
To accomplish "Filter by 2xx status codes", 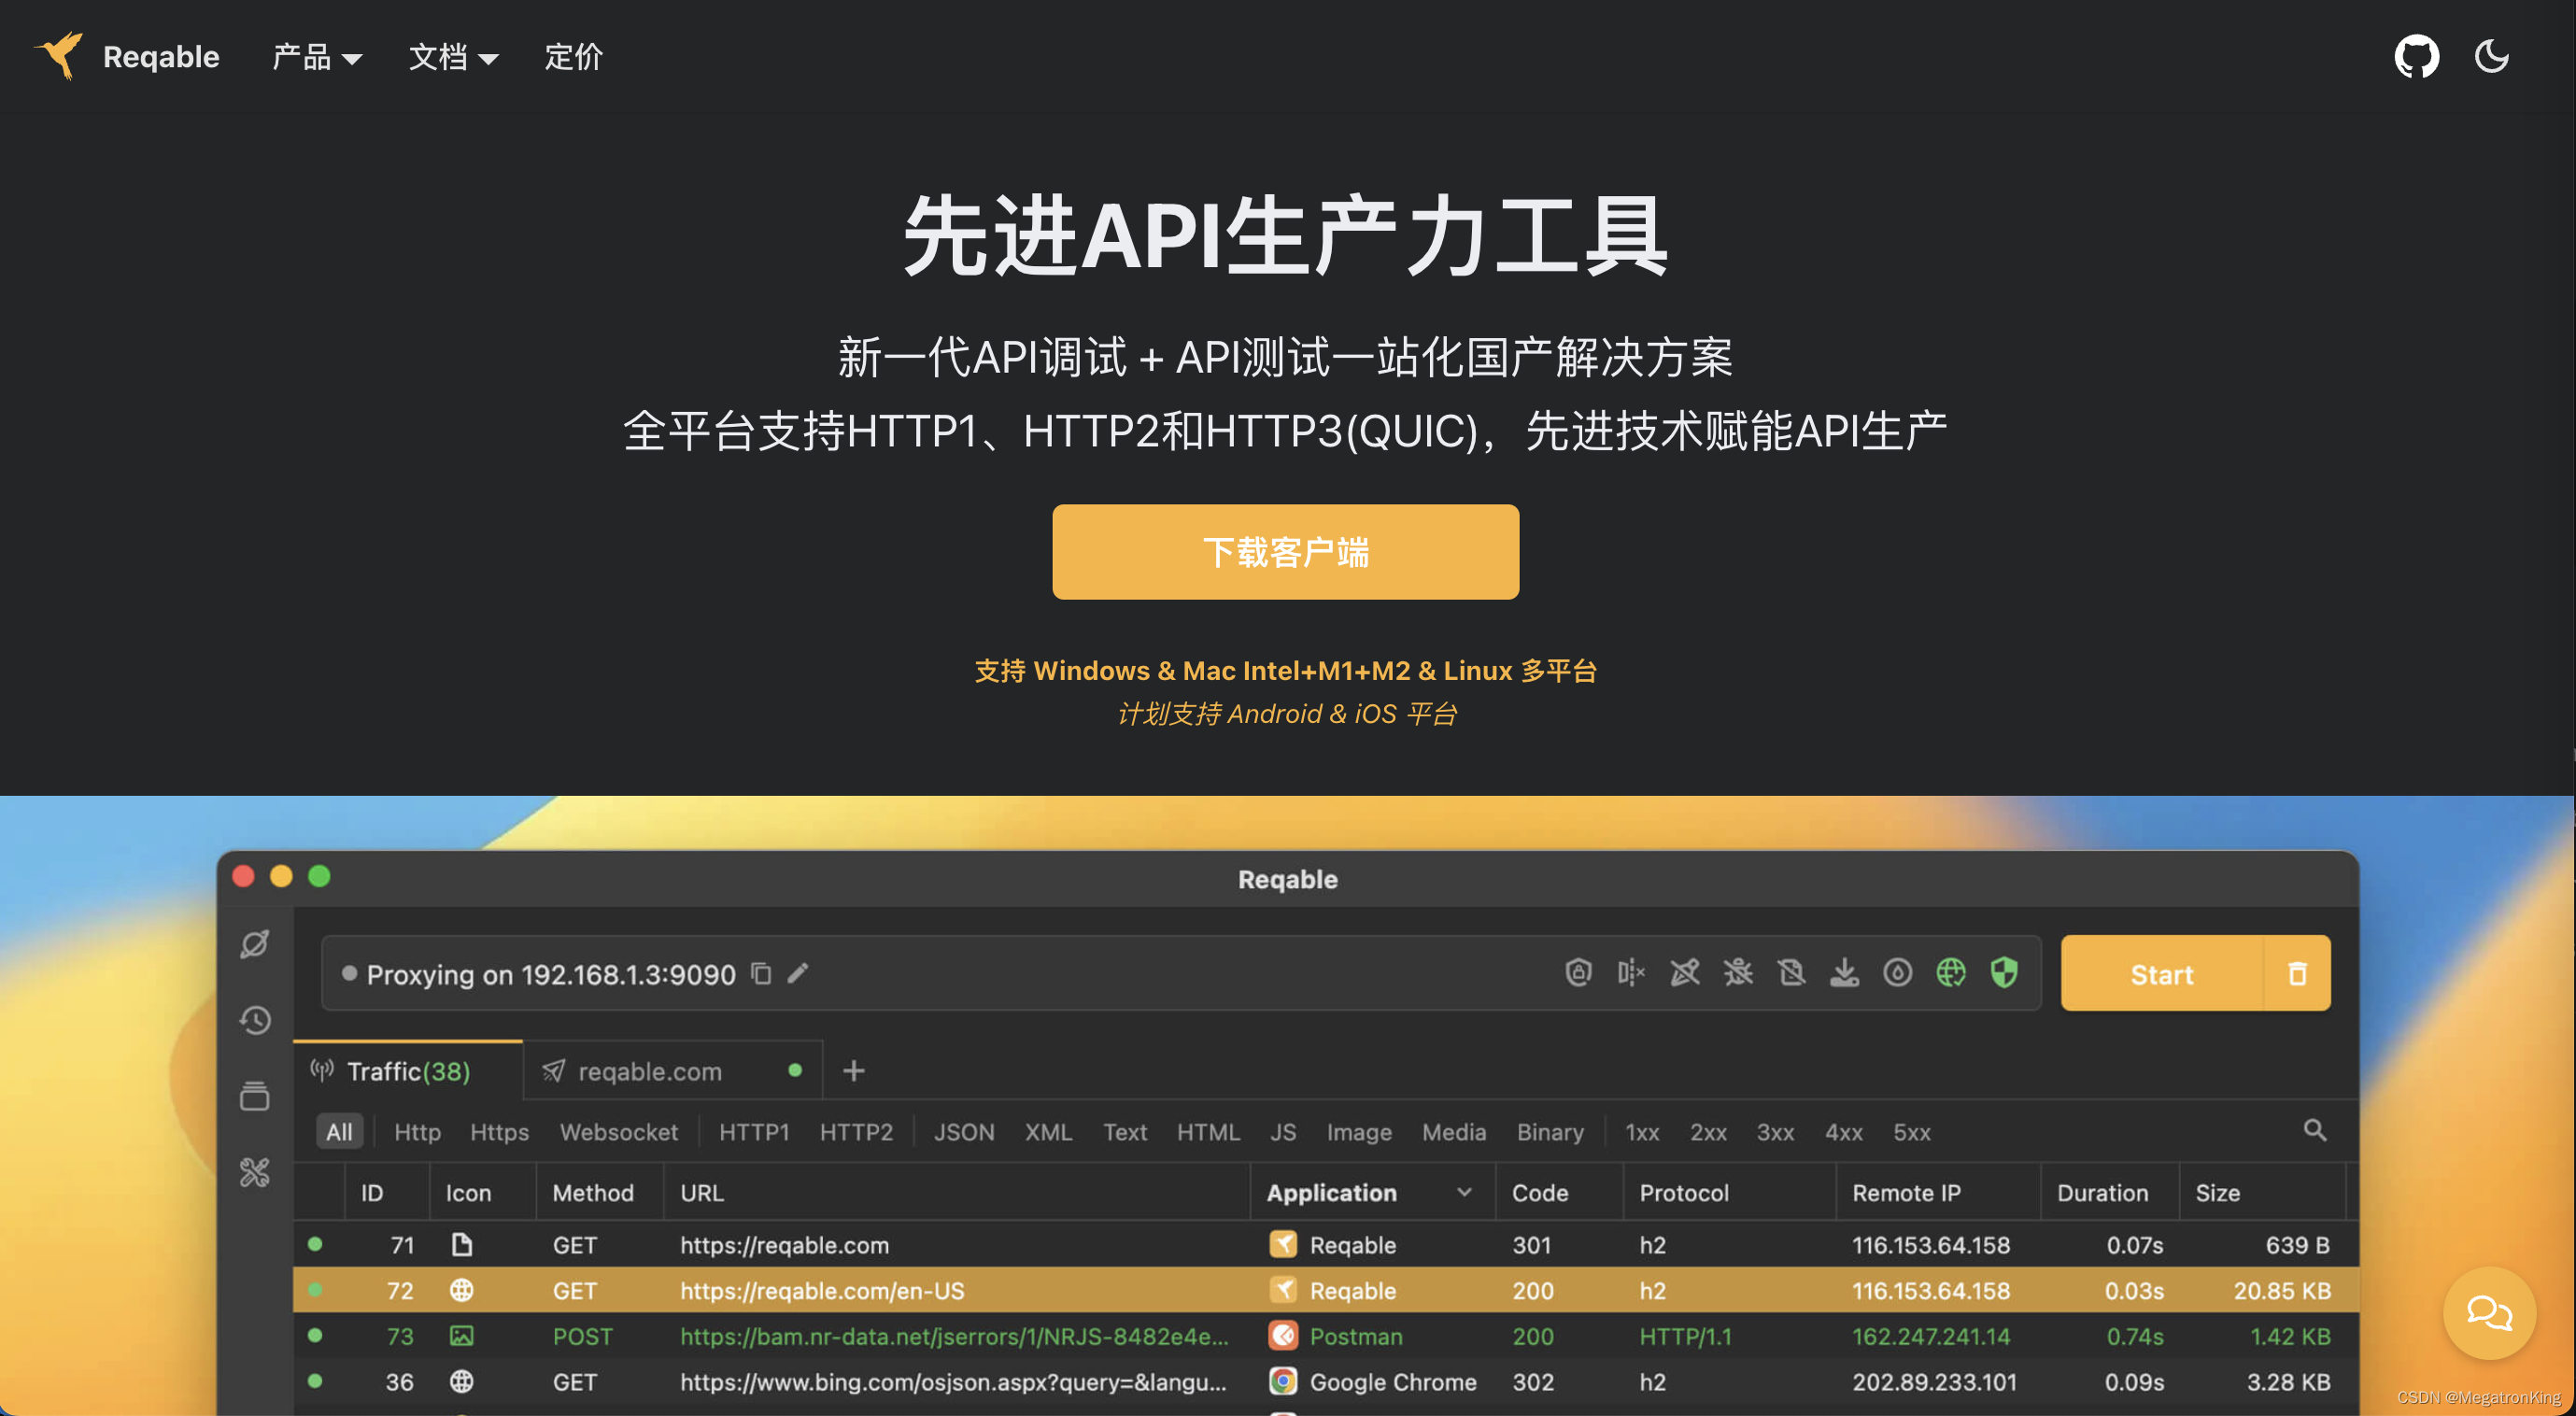I will click(x=1708, y=1132).
